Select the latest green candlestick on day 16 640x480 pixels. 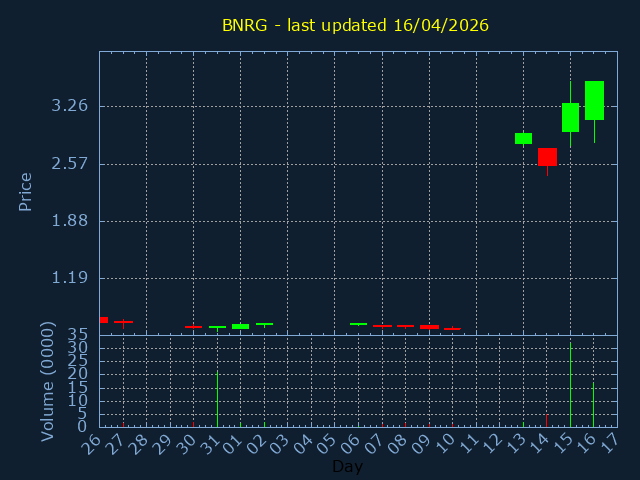click(594, 100)
